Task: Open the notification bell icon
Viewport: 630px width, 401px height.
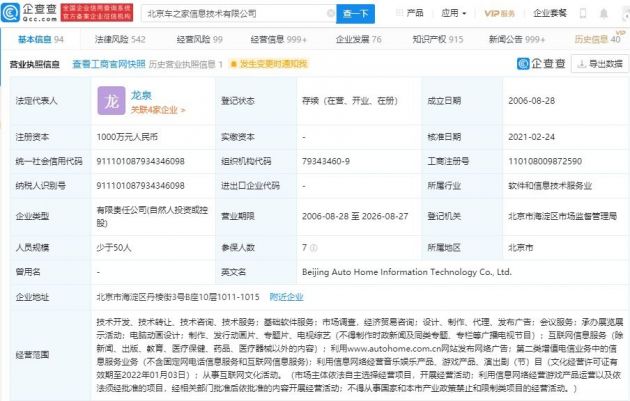Action: [603, 14]
